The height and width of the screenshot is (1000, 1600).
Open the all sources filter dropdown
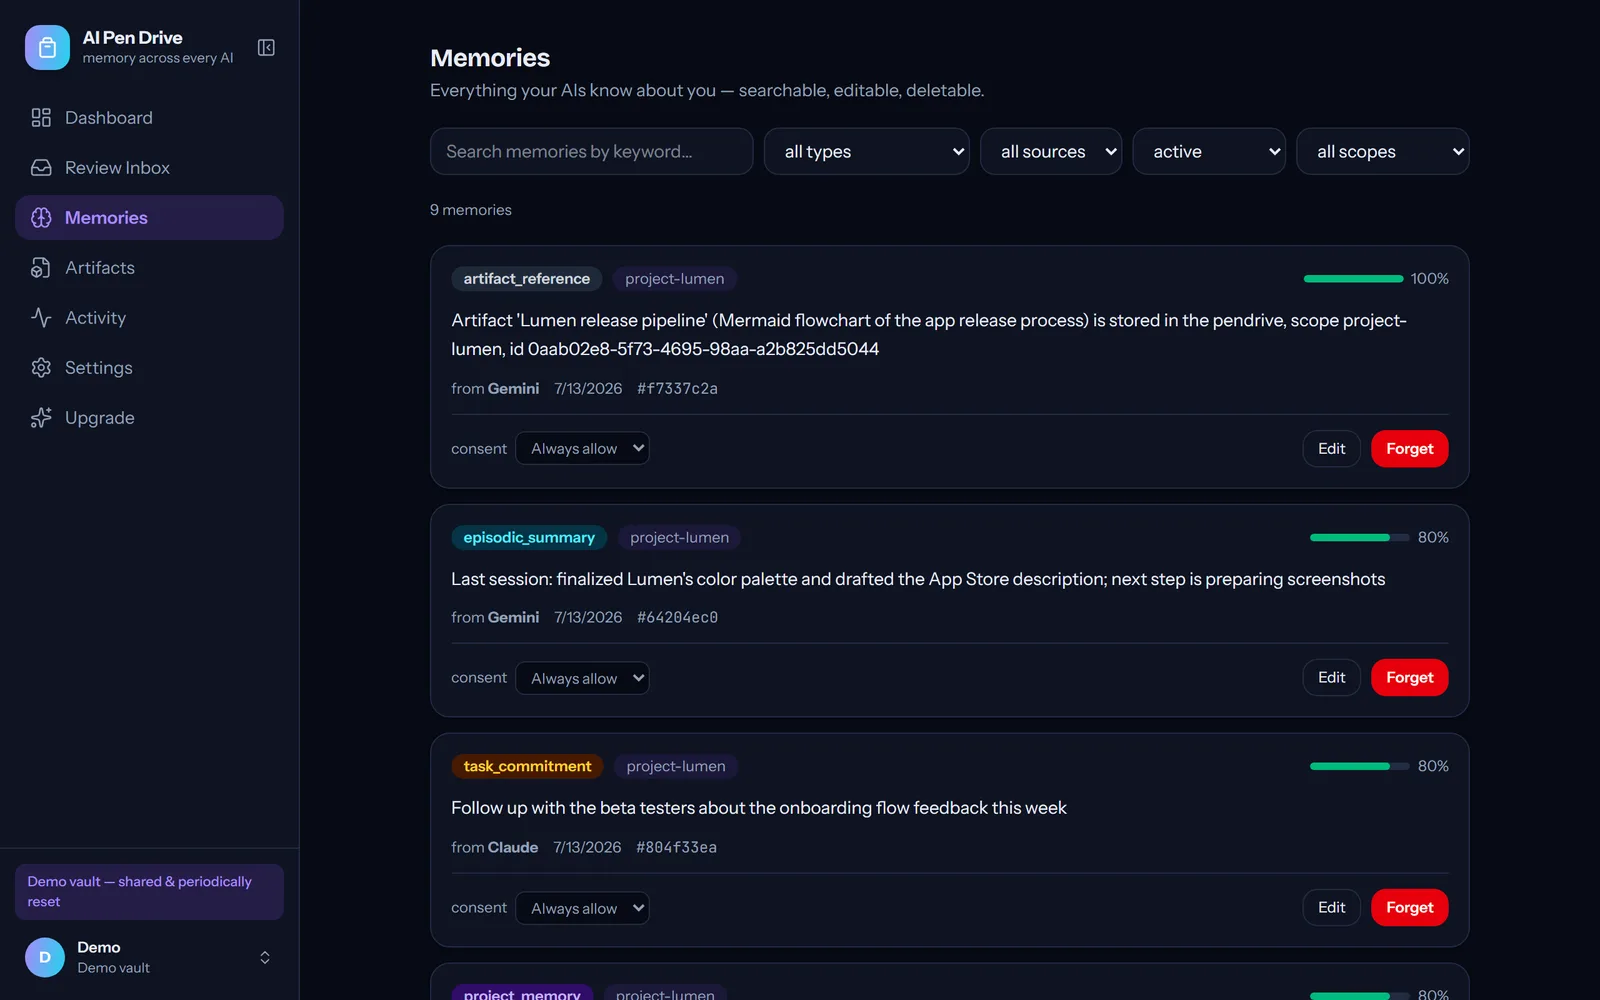click(x=1051, y=151)
